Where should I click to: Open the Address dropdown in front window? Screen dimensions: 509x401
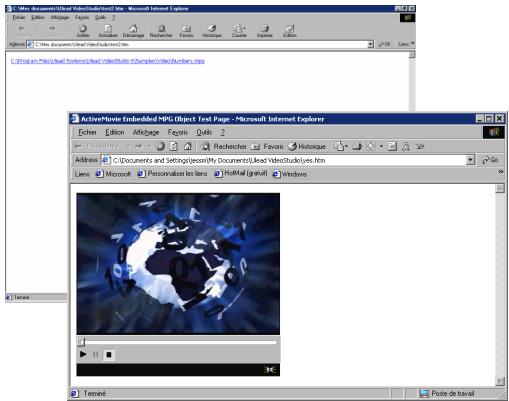pos(470,160)
